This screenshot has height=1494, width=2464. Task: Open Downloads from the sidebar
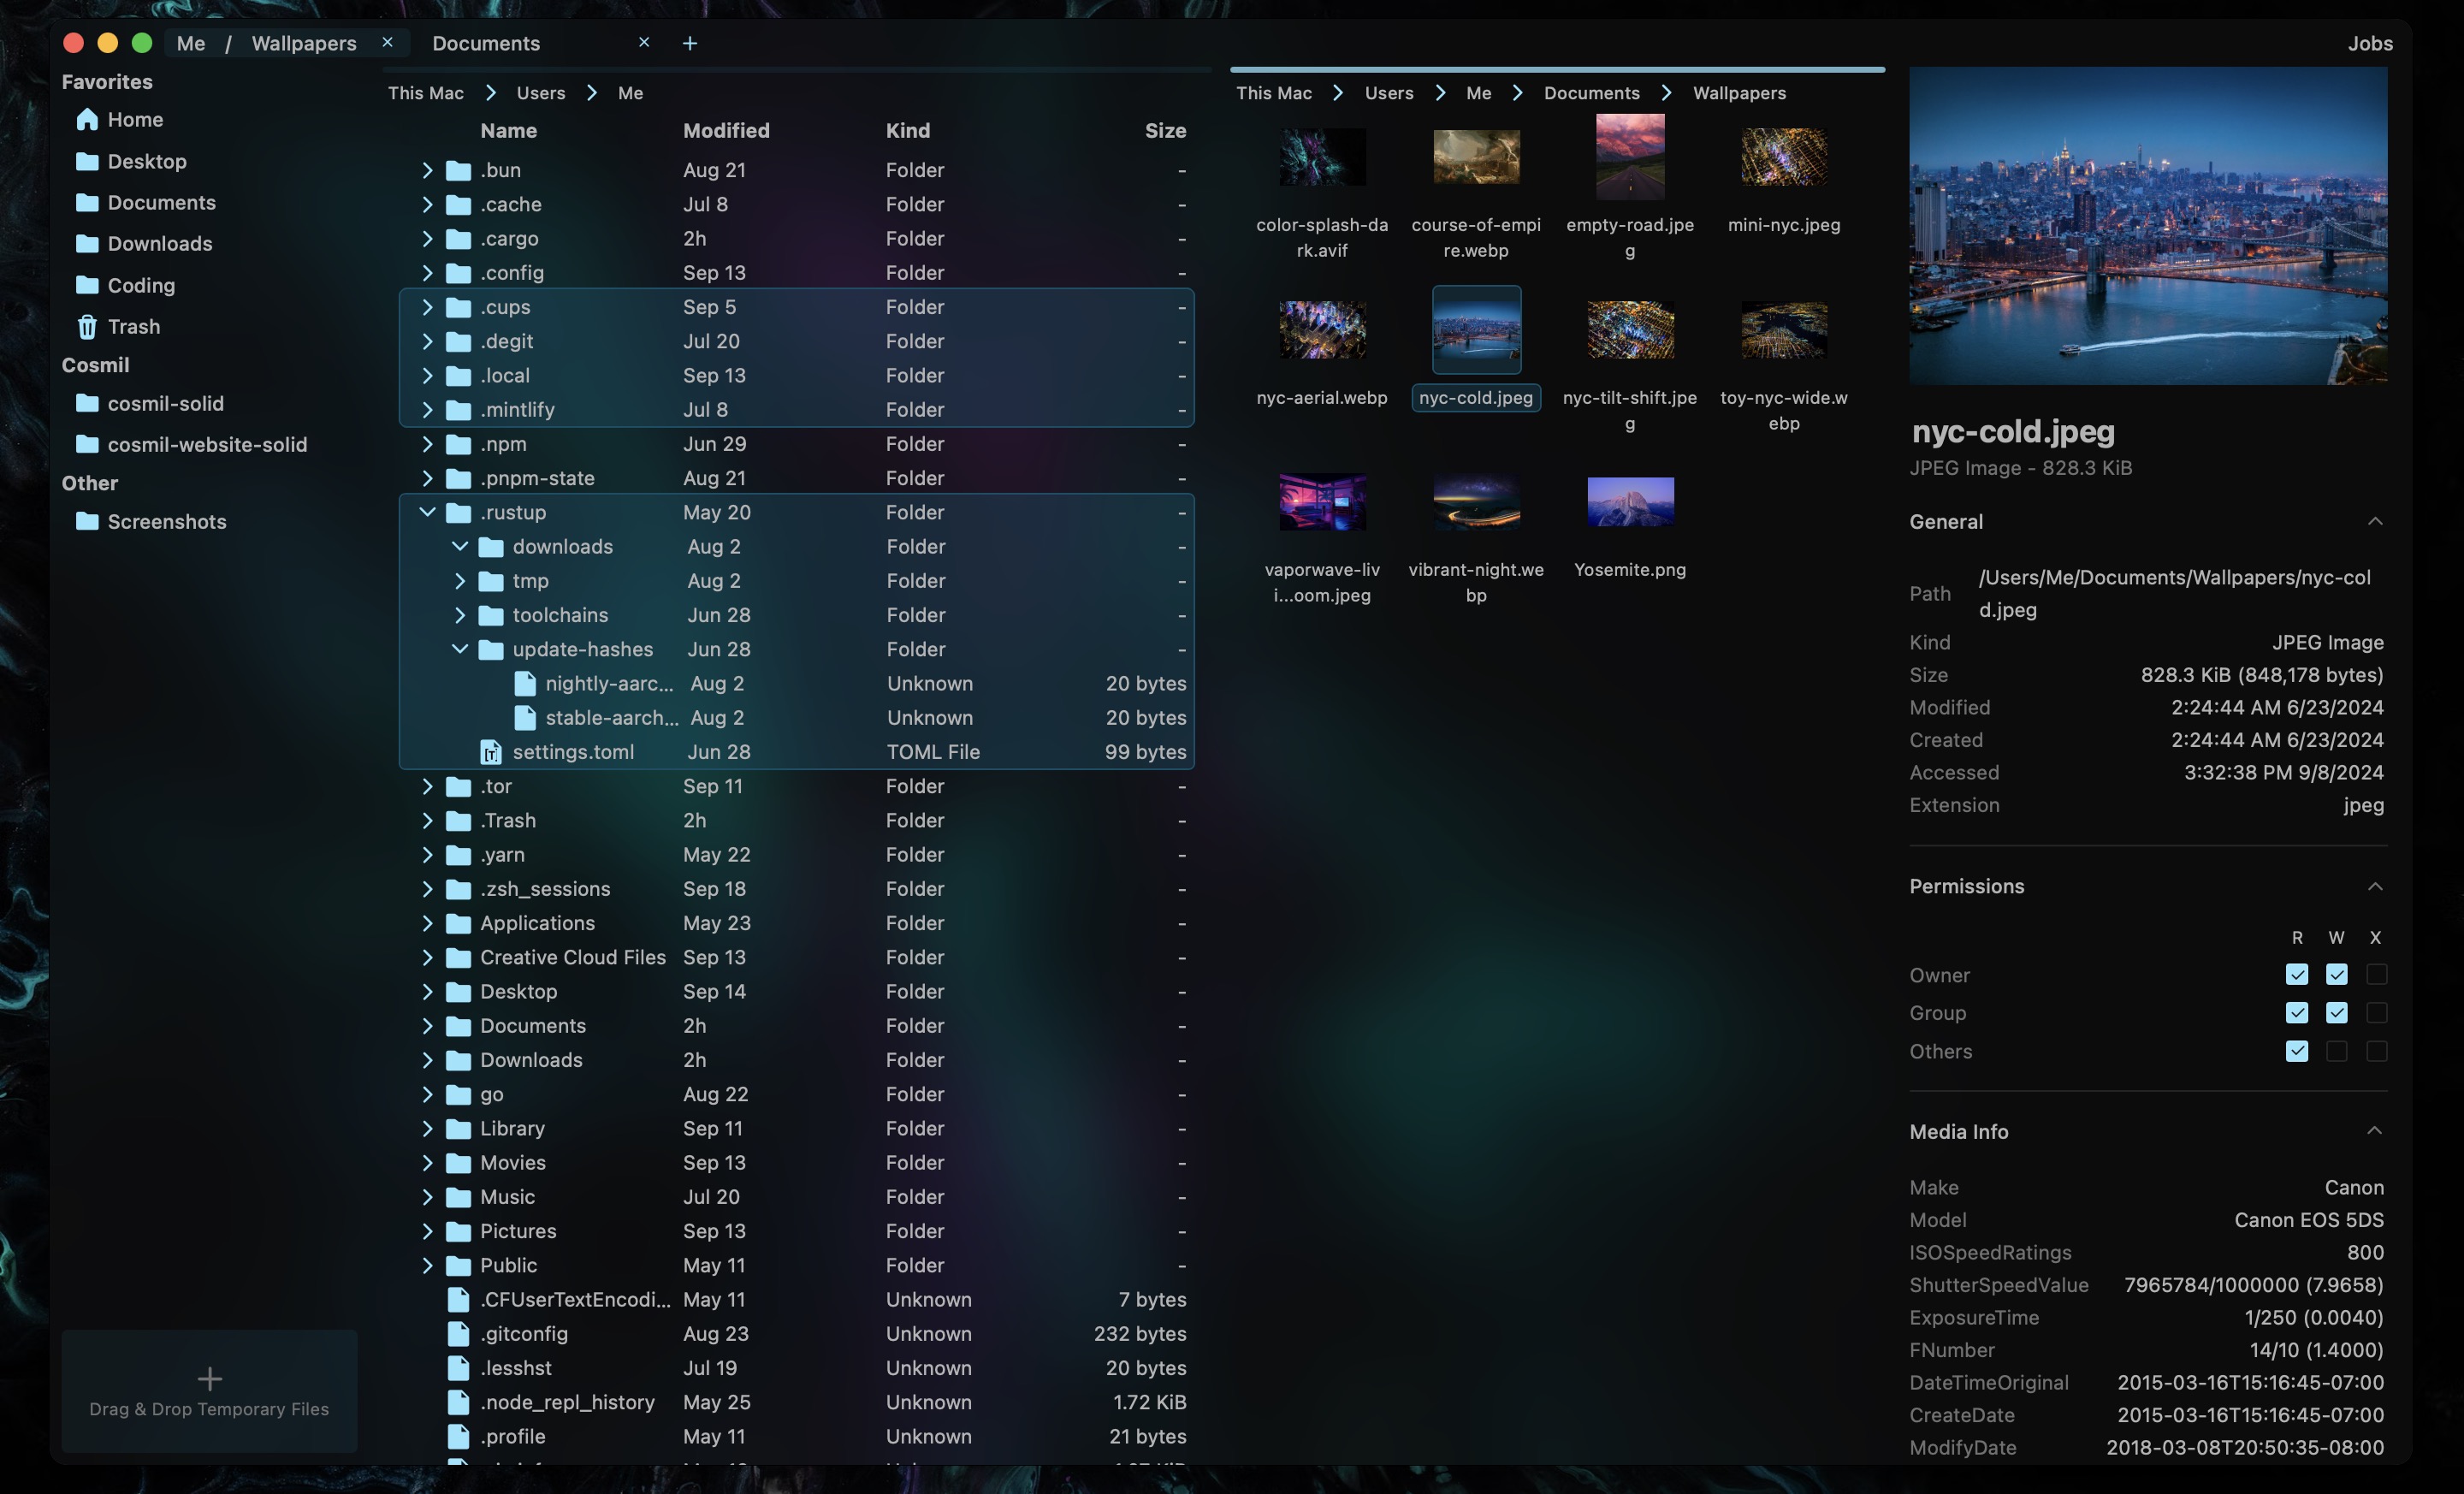(159, 243)
